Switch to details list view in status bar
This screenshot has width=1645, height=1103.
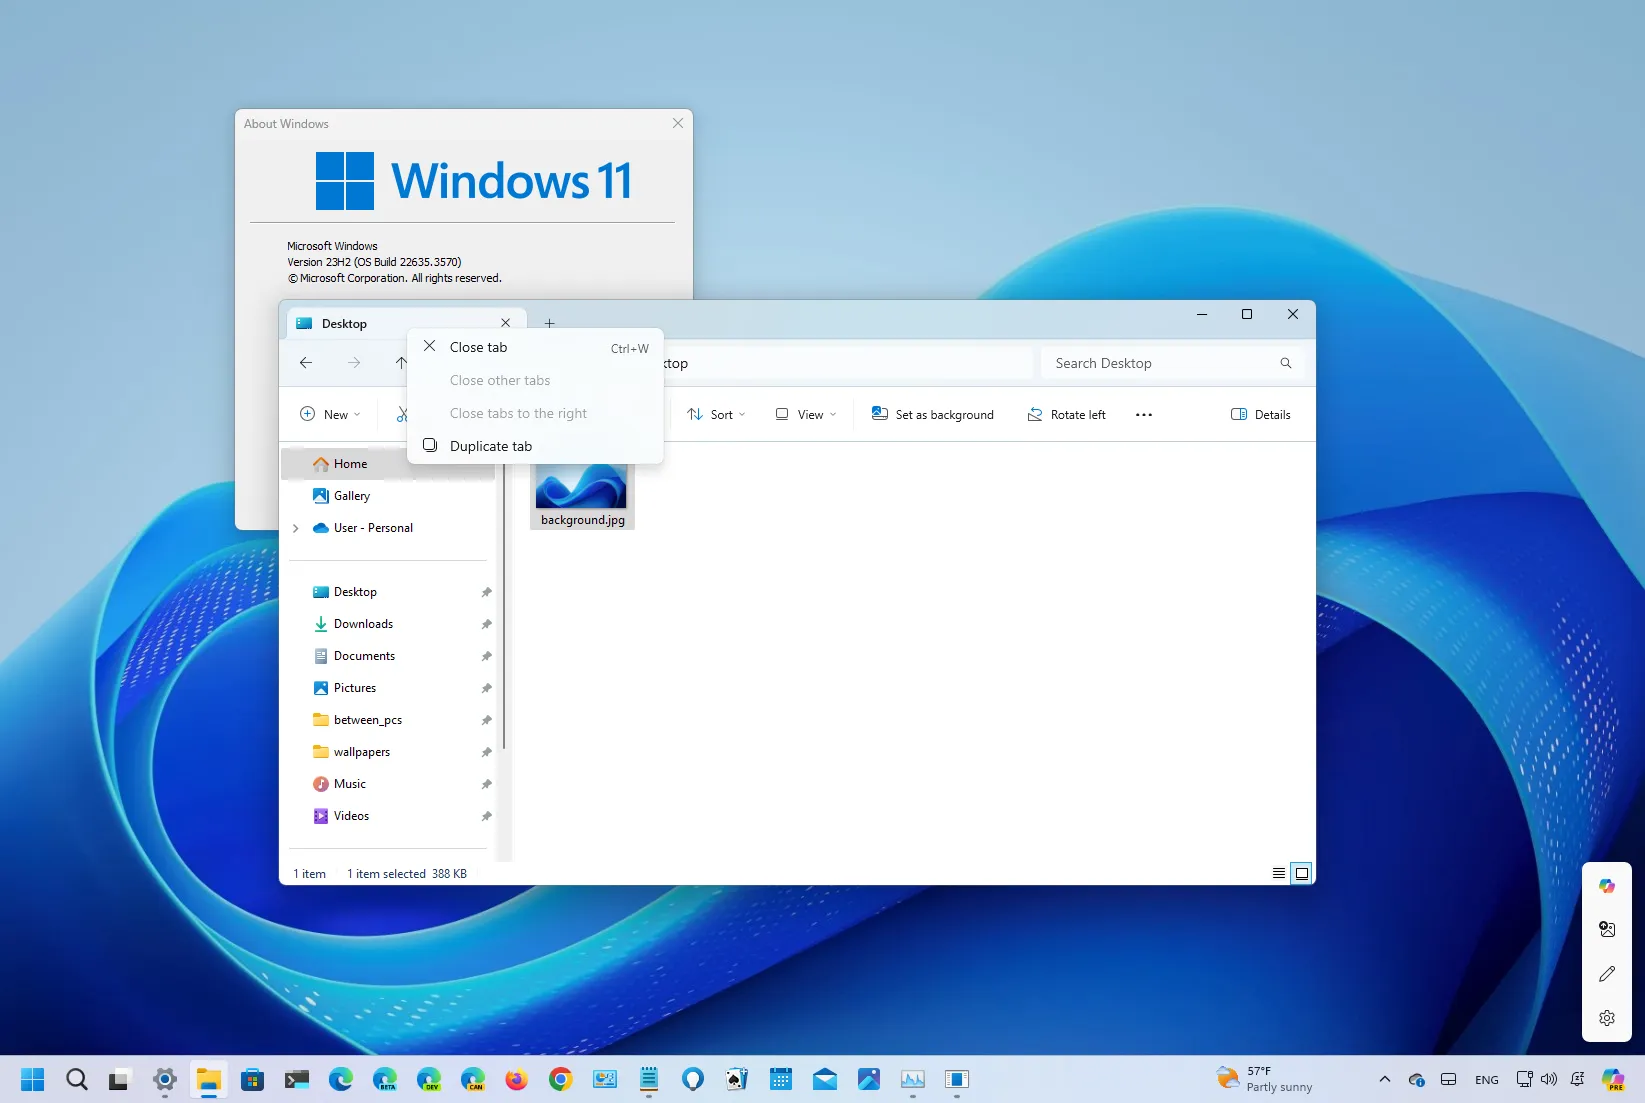coord(1278,873)
